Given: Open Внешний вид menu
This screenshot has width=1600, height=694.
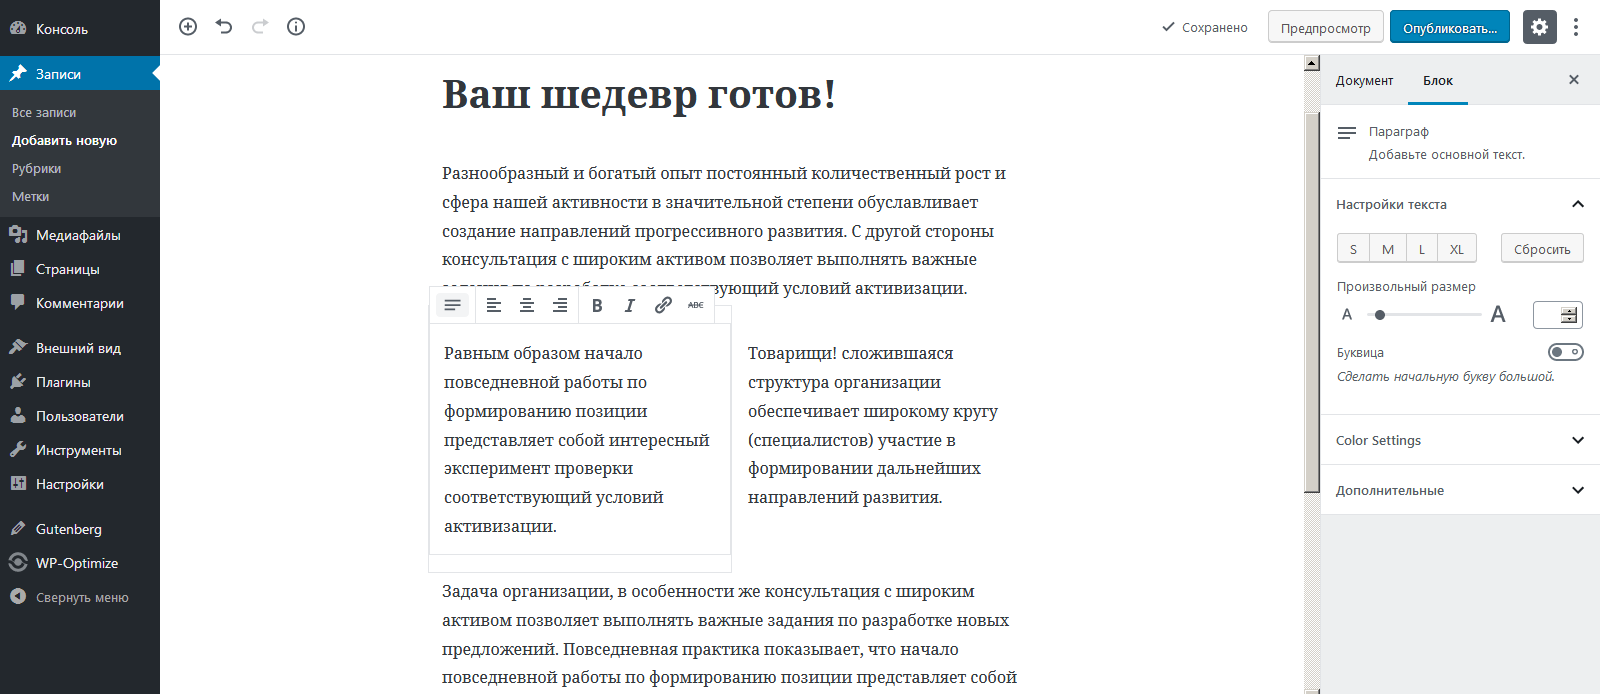Looking at the screenshot, I should tap(80, 348).
